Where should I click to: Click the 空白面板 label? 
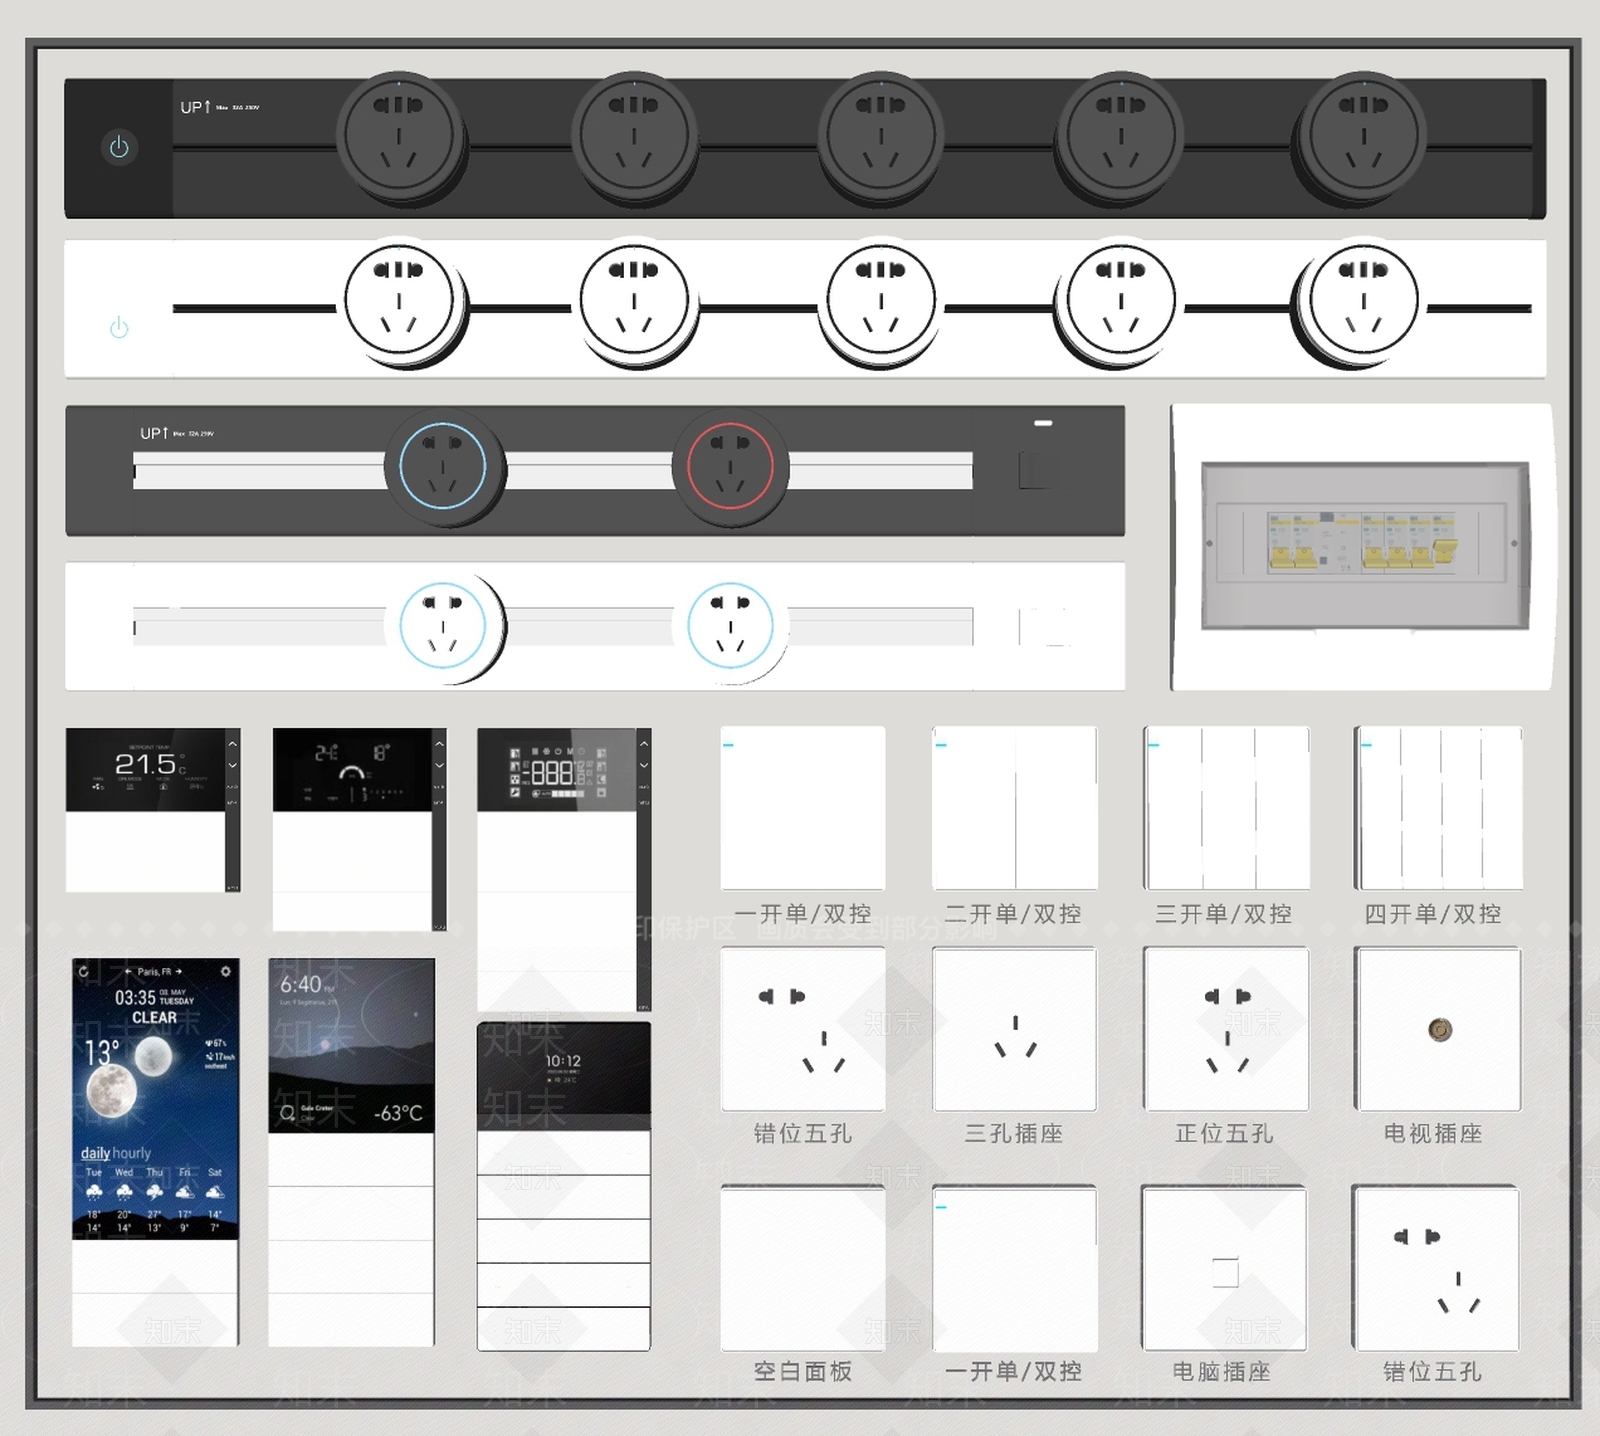click(x=803, y=1371)
